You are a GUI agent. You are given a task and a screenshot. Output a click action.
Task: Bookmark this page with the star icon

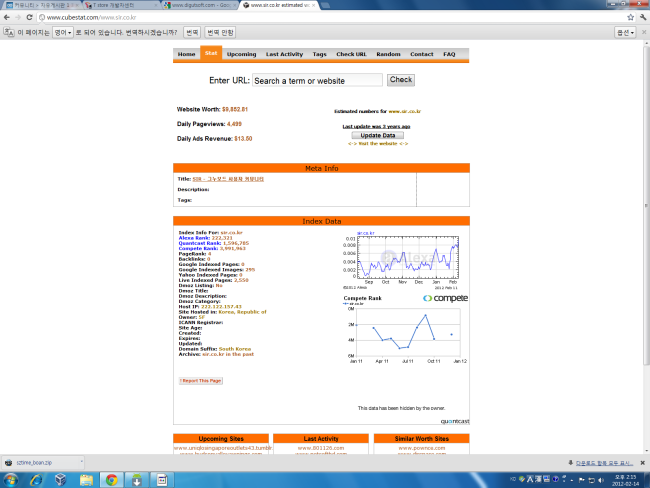click(631, 17)
